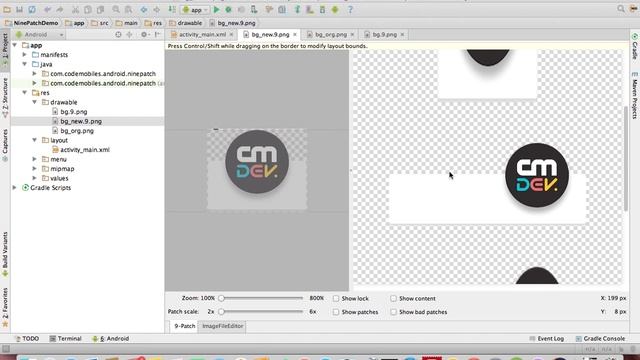
Task: Select bg.9.png in project tree
Action: [x=73, y=111]
